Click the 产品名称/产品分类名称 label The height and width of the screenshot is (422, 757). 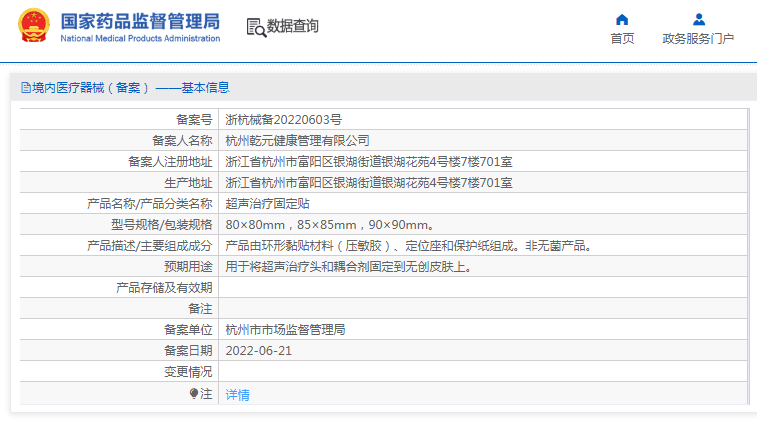pos(150,204)
